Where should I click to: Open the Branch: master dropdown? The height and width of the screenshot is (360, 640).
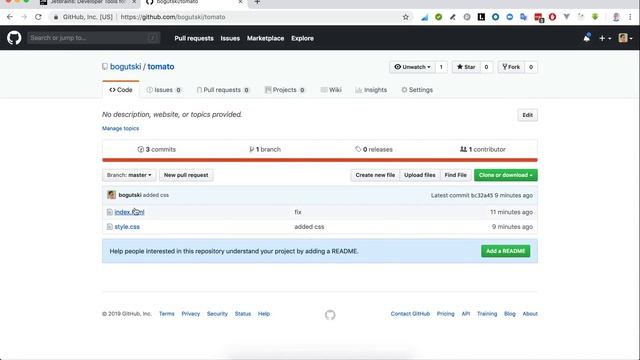tap(129, 175)
